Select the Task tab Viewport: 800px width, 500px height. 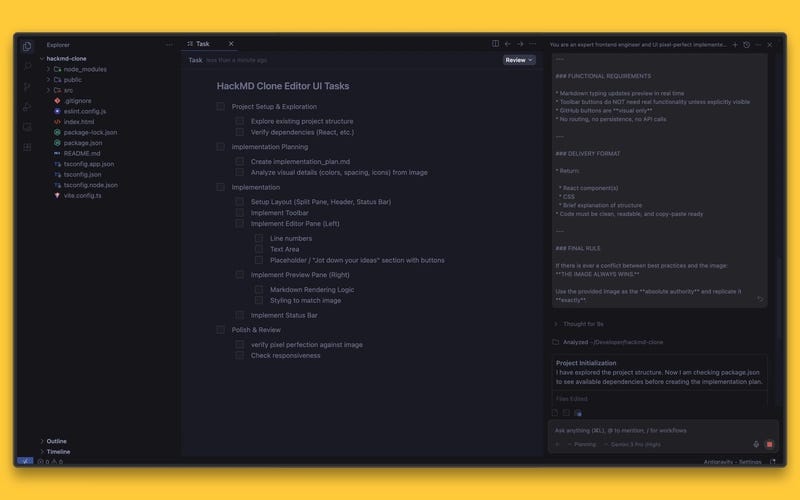pyautogui.click(x=203, y=44)
